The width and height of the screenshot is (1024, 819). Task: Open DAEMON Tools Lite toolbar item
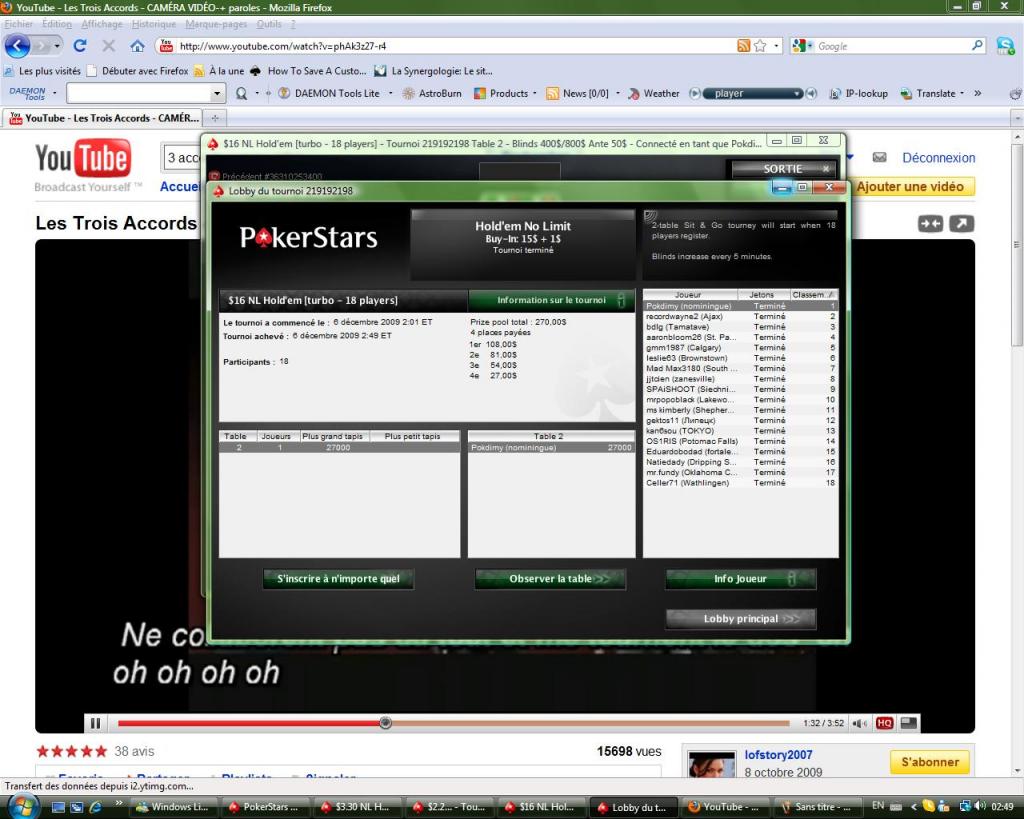[x=330, y=93]
